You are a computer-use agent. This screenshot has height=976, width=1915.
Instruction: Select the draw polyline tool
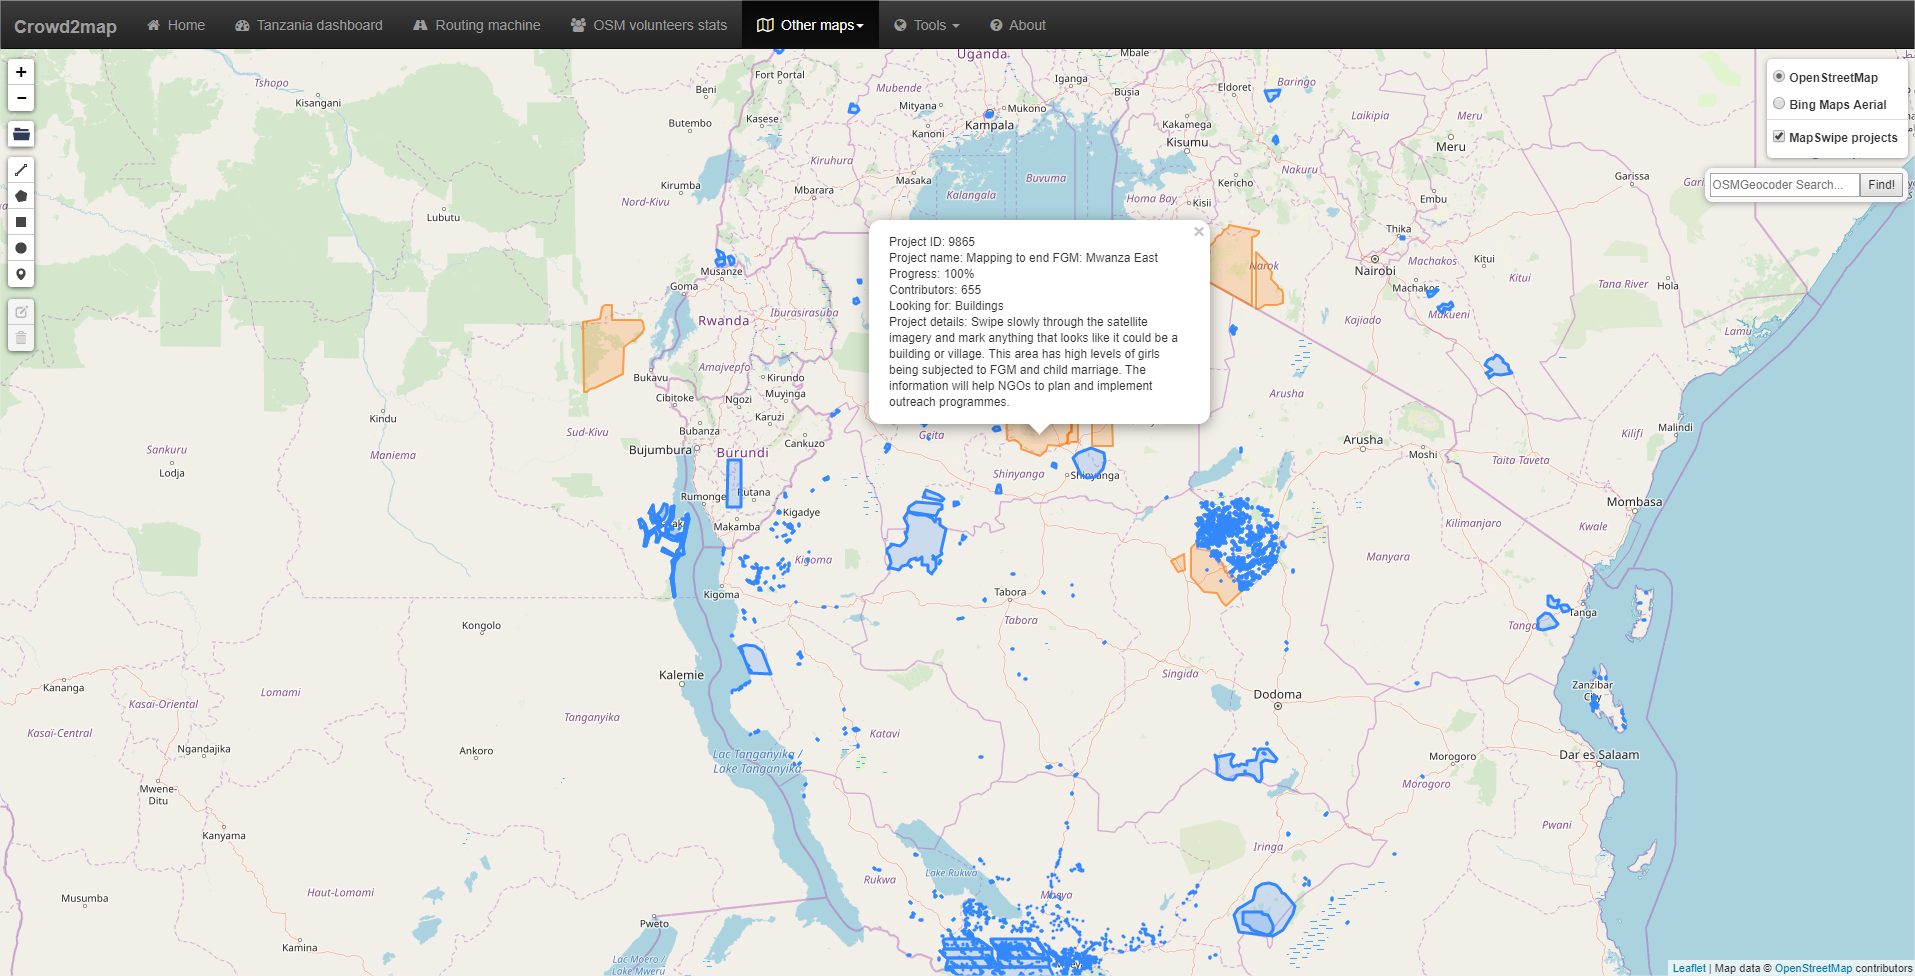click(x=21, y=170)
